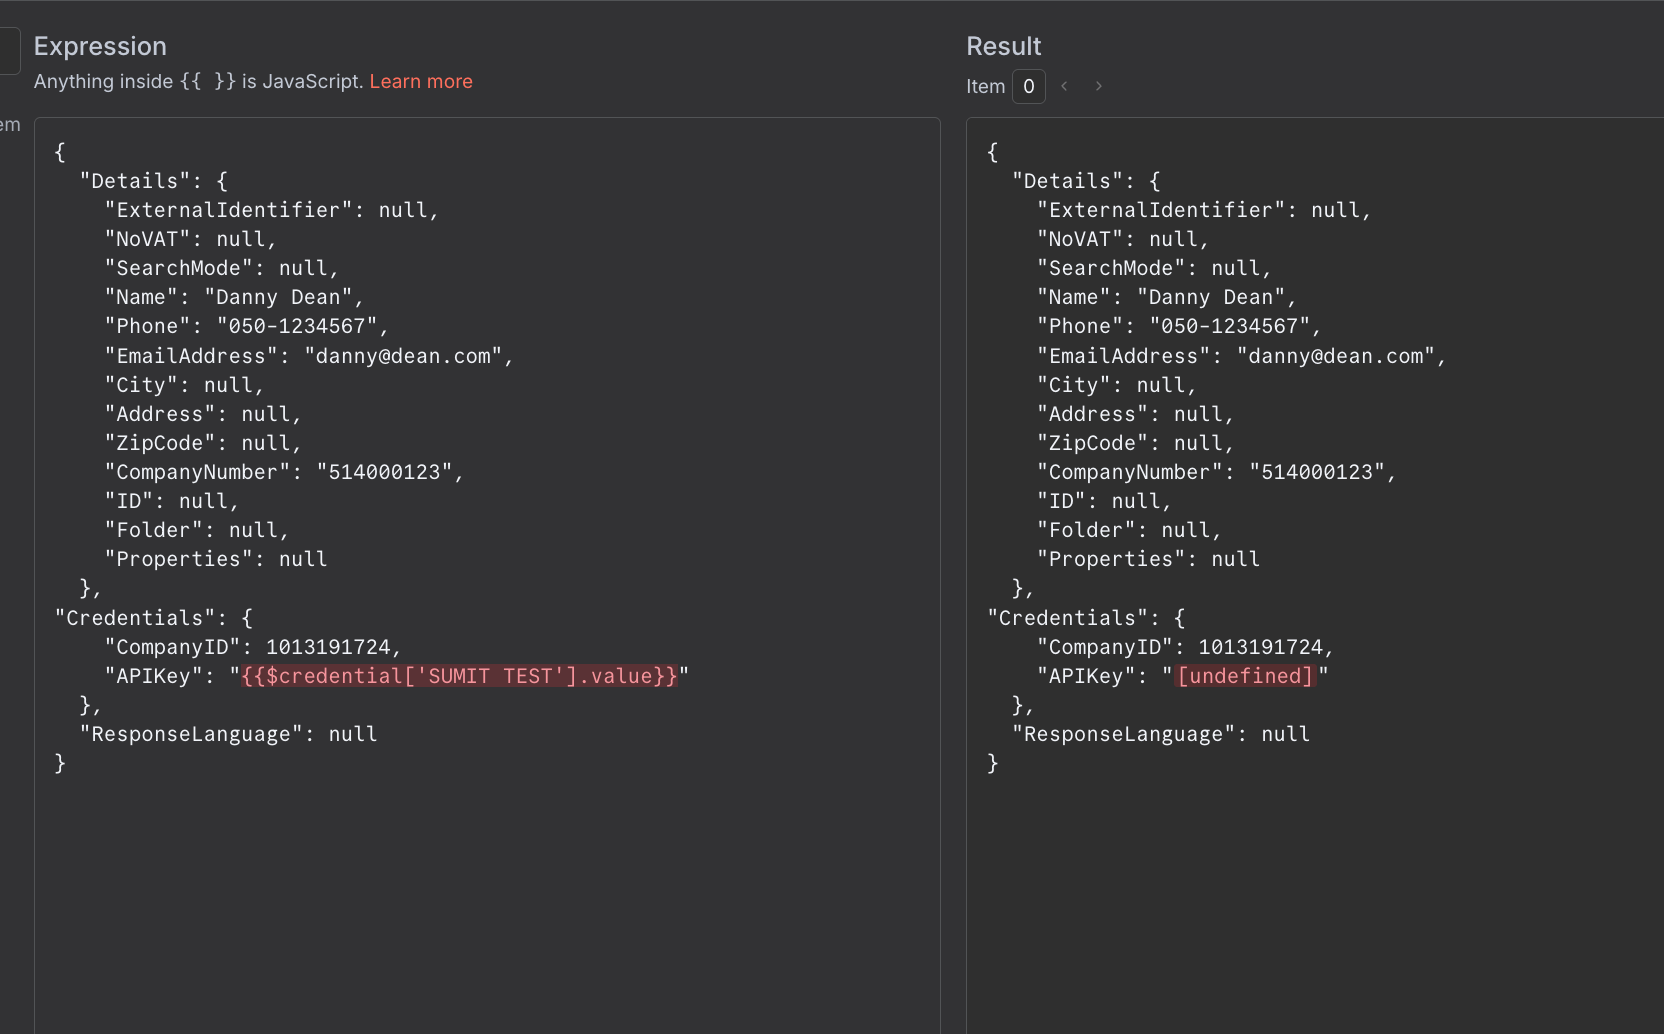The height and width of the screenshot is (1034, 1664).
Task: Place cursor on the "Name": "Danny Dean" line in the Expression editor
Action: [234, 298]
